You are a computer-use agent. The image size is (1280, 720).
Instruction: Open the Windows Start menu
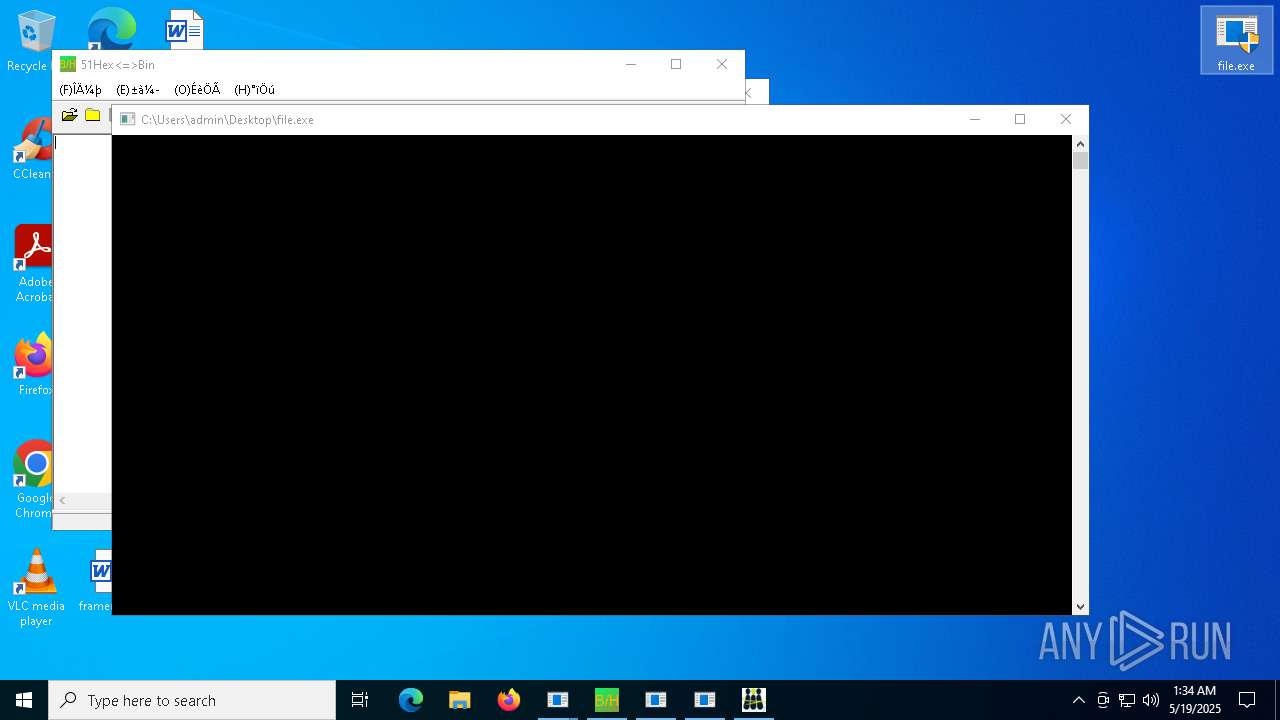point(24,700)
